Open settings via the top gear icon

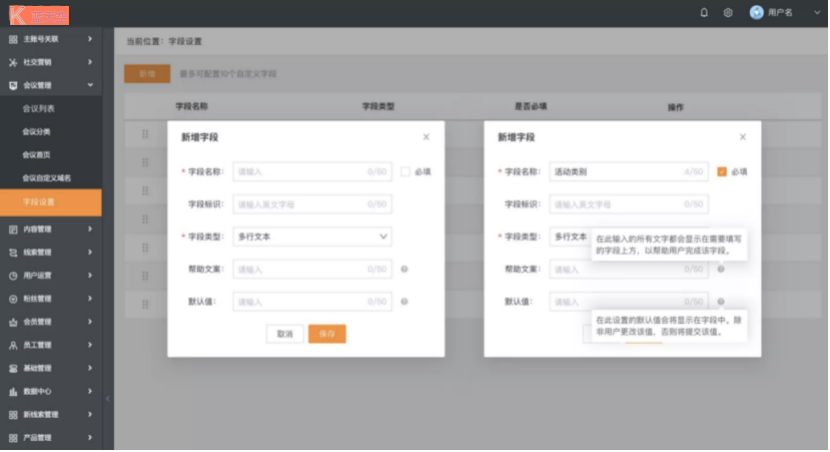click(x=729, y=13)
